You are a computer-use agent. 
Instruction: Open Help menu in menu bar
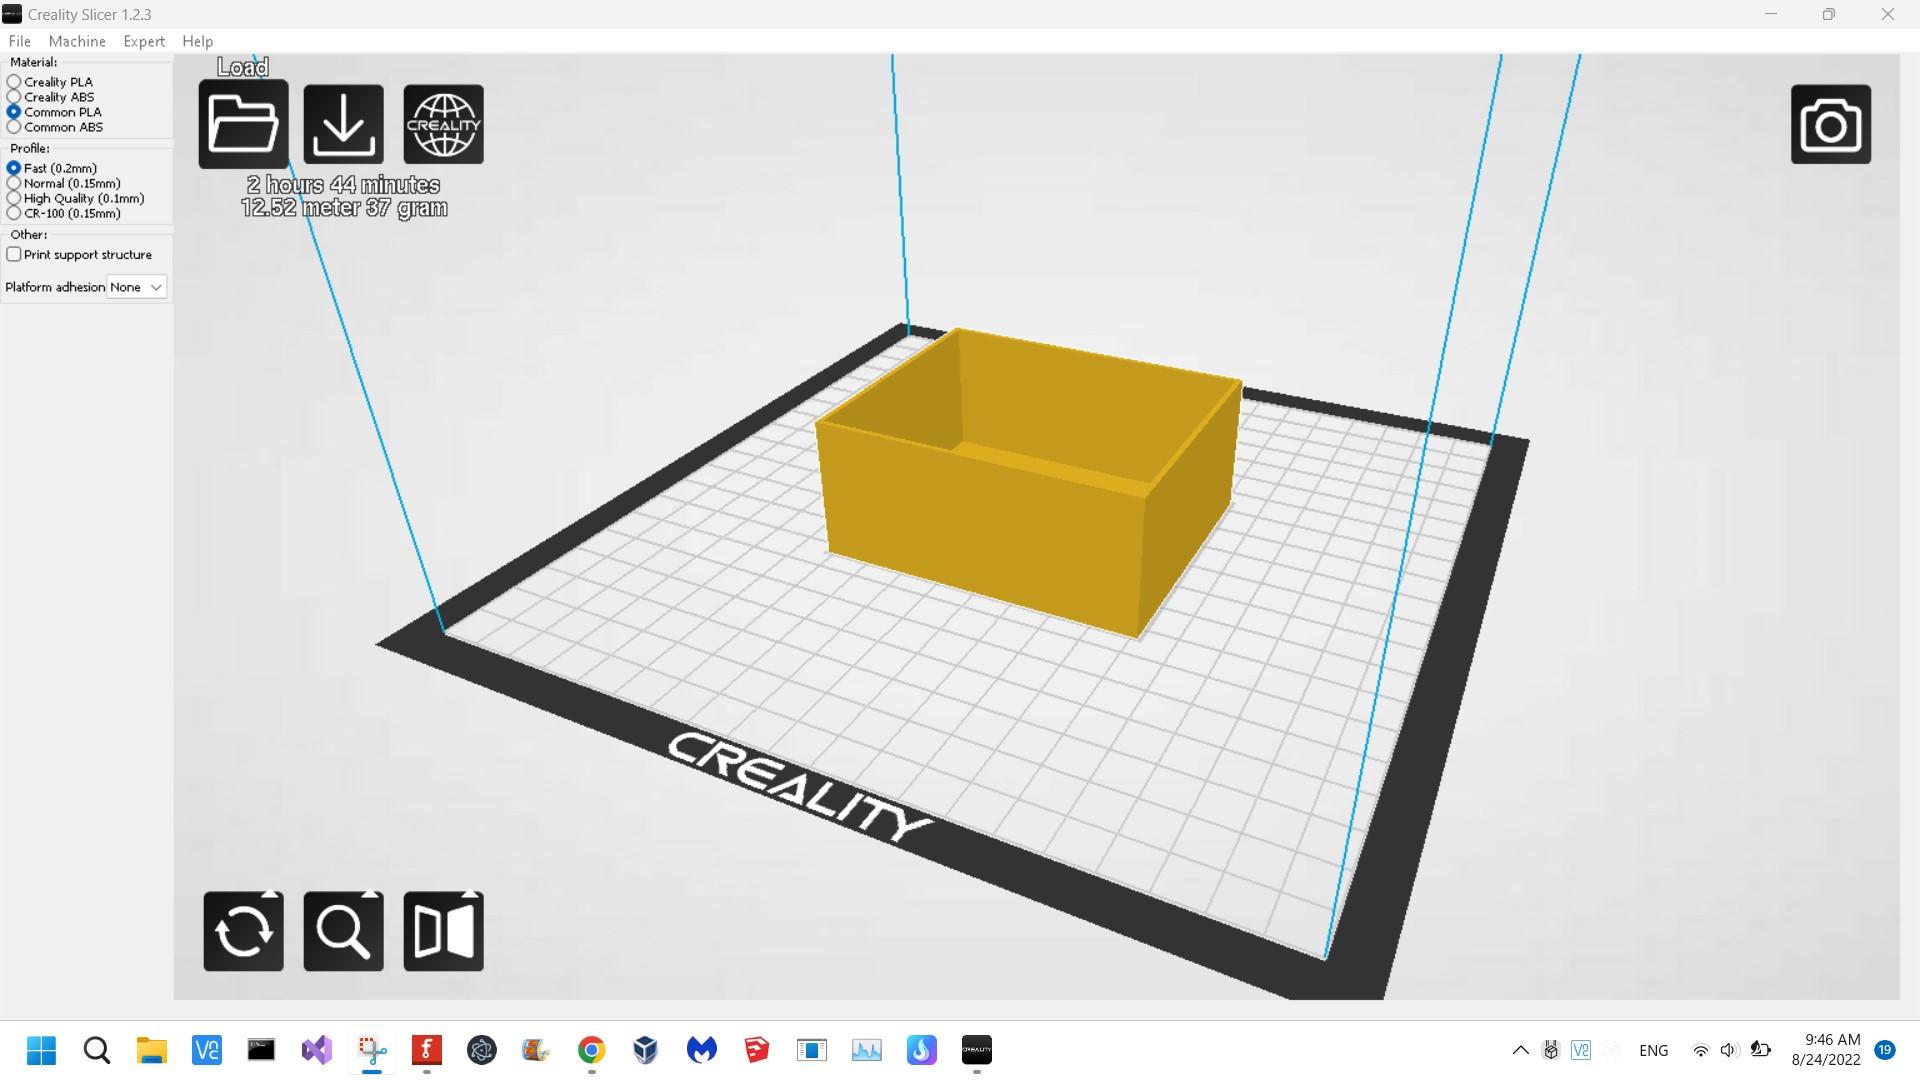(x=196, y=41)
